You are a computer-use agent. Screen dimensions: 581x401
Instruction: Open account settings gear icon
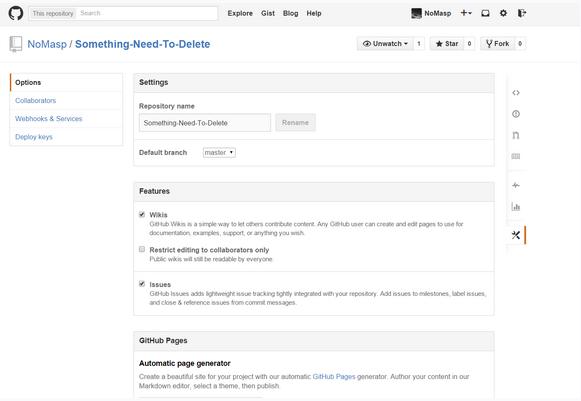[503, 13]
